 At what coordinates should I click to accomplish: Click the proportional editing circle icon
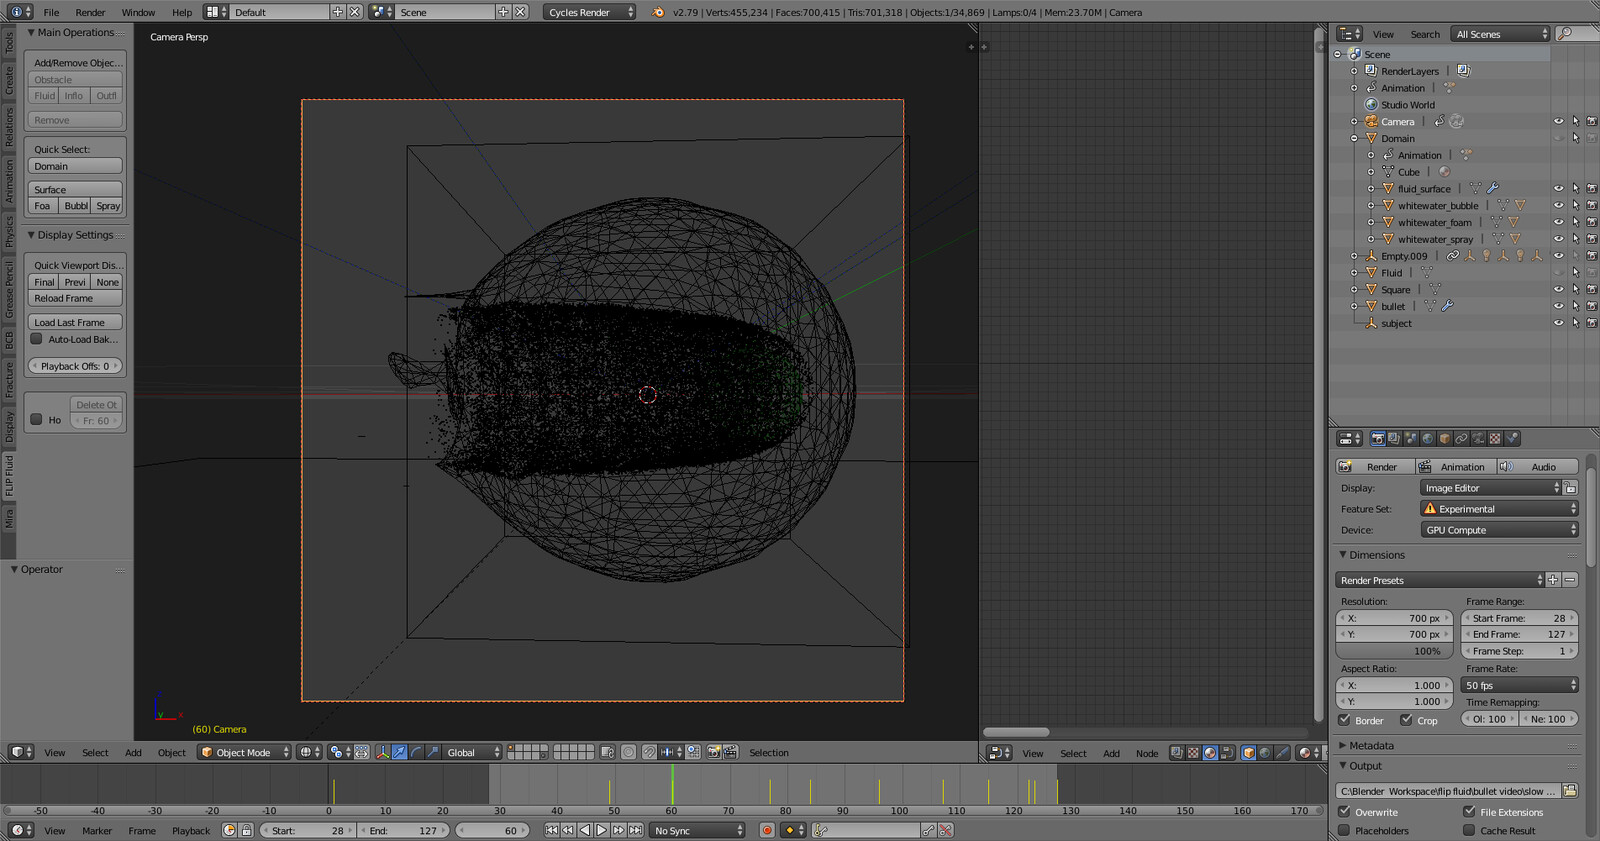click(628, 752)
